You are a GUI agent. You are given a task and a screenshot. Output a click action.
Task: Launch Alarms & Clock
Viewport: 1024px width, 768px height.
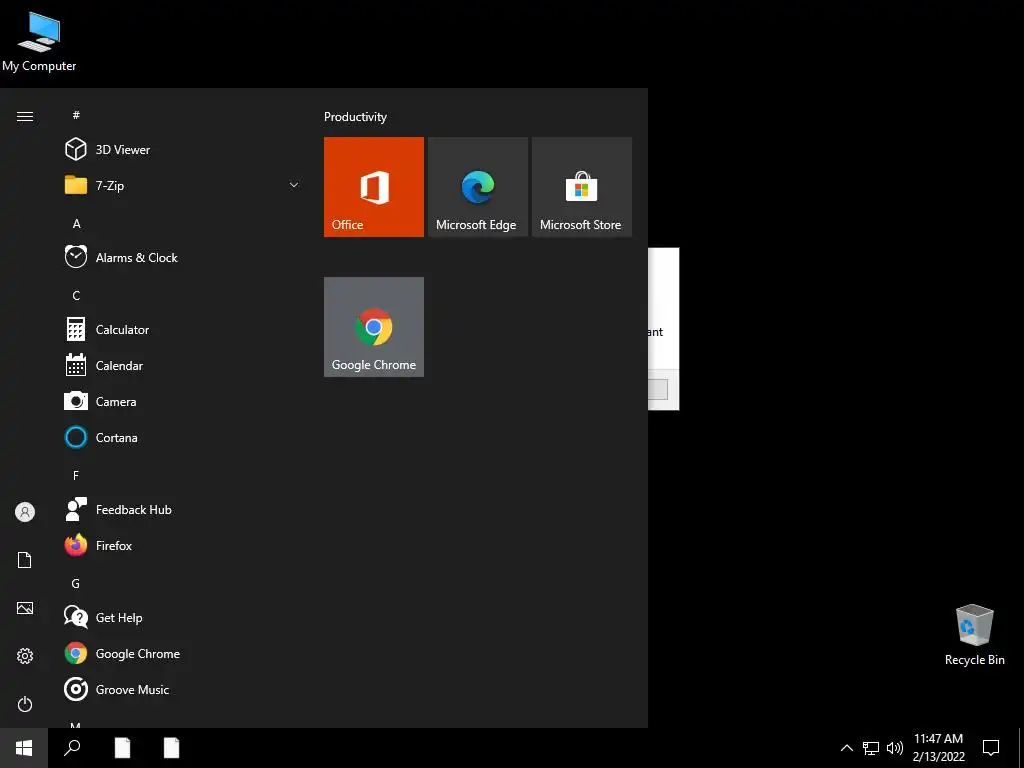tap(183, 257)
